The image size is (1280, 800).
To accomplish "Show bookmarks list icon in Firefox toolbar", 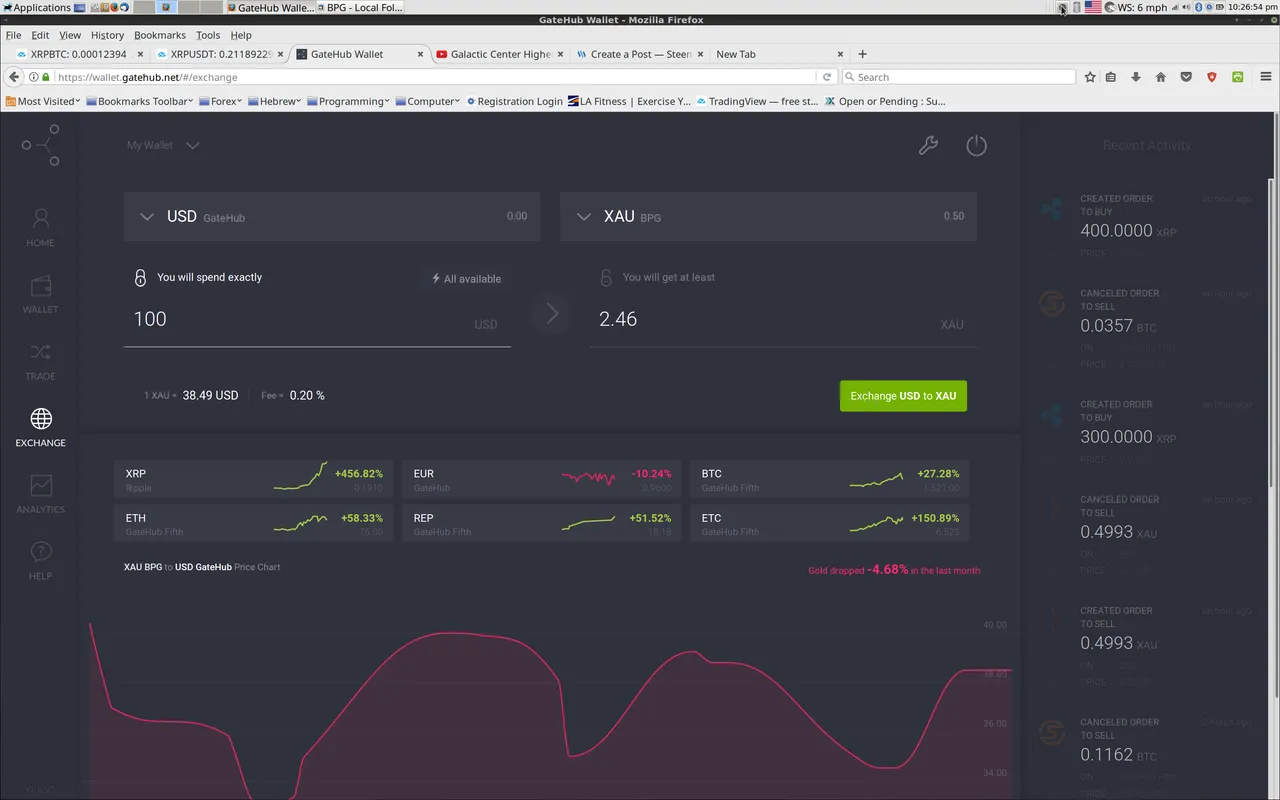I will click(1111, 77).
